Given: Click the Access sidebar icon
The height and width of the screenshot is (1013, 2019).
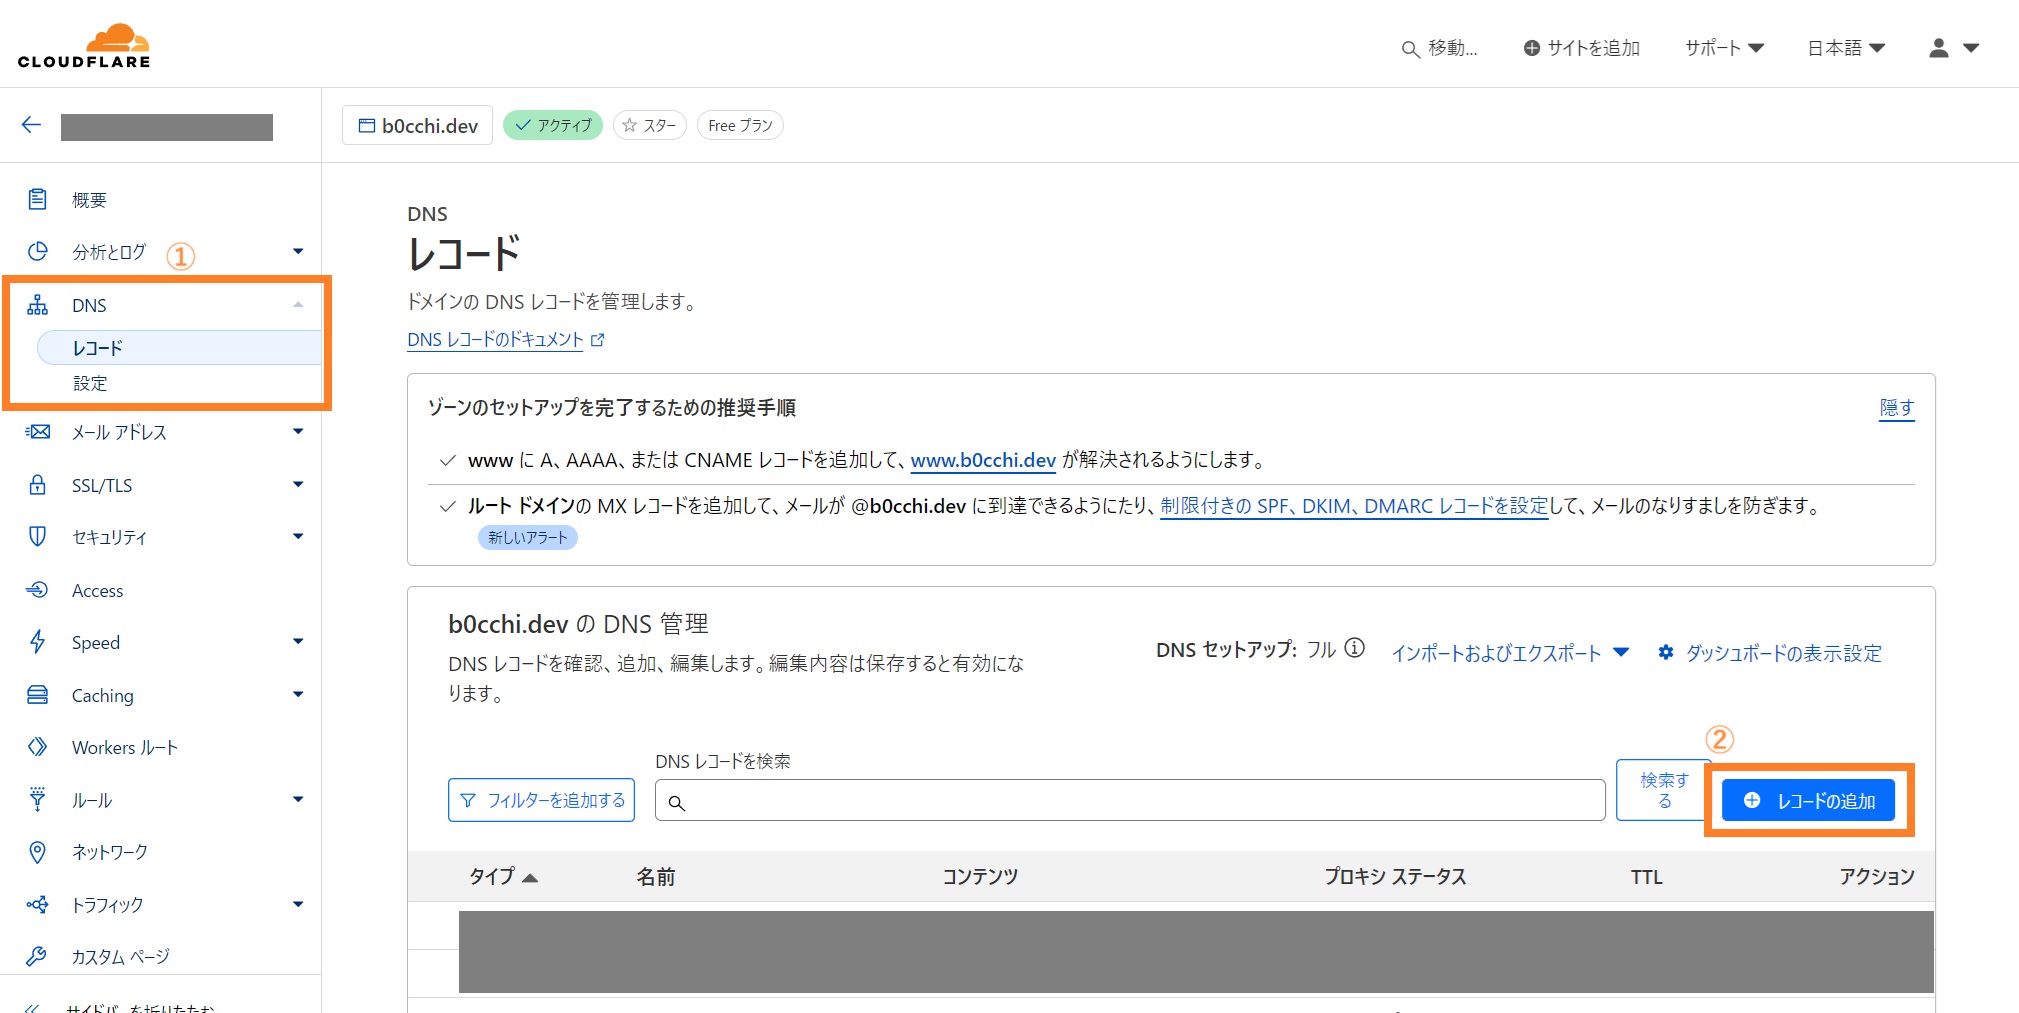Looking at the screenshot, I should point(37,590).
